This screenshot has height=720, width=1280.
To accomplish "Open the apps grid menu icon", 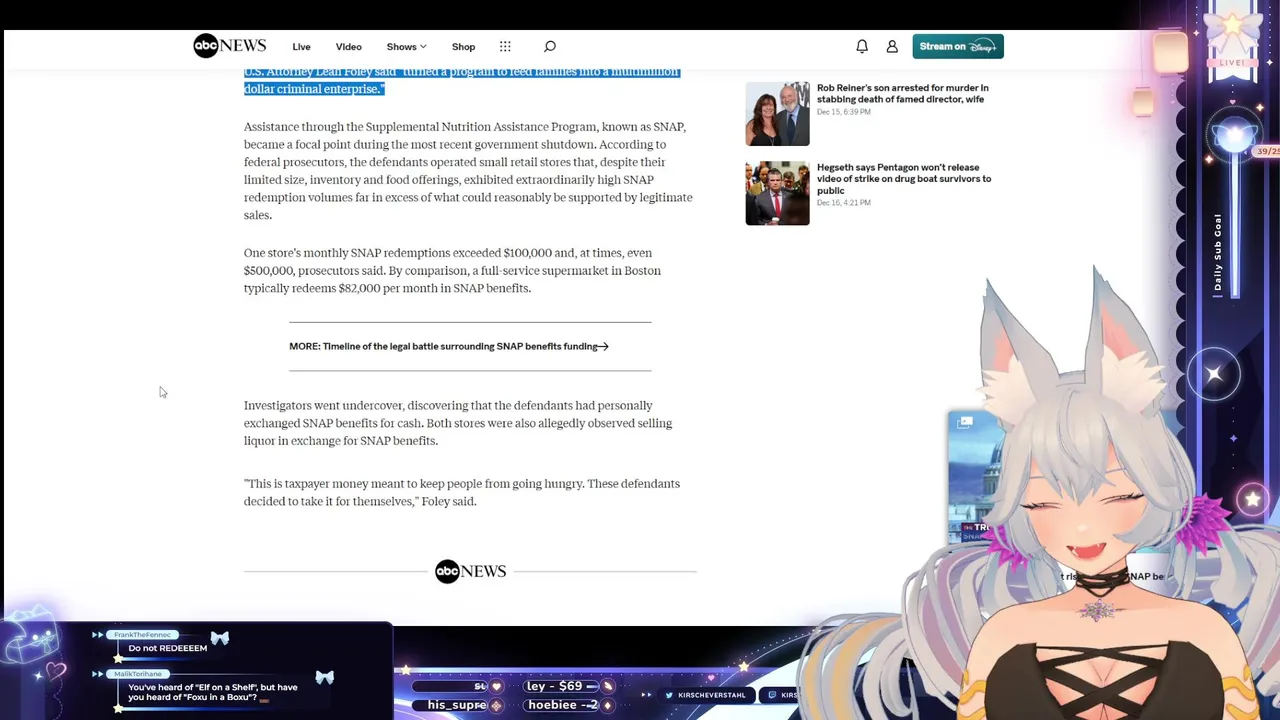I will (x=505, y=46).
